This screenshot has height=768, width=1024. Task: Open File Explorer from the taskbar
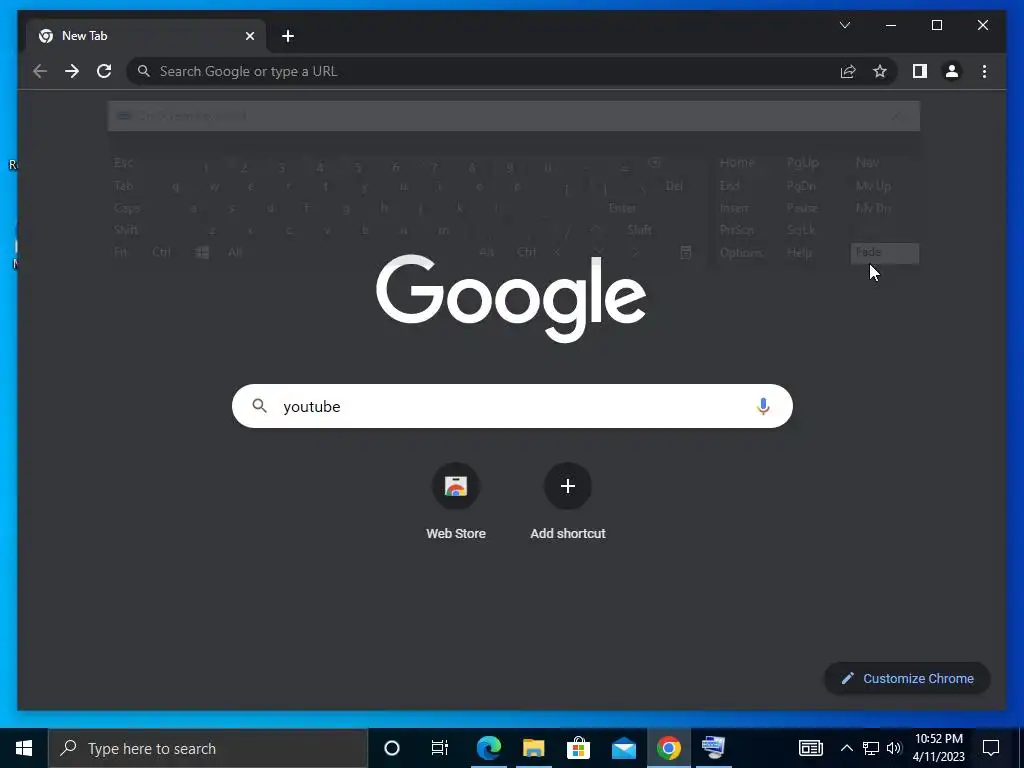534,748
